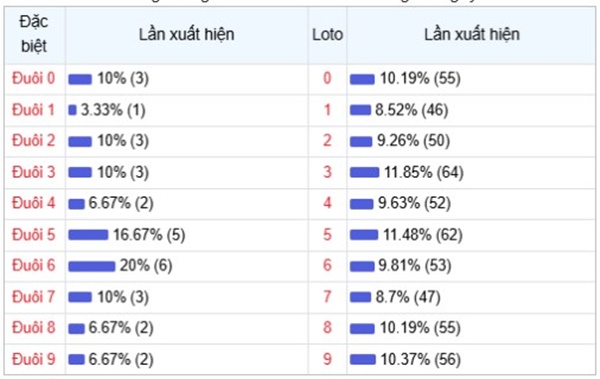Select Loto number 3
The width and height of the screenshot is (600, 379).
(x=327, y=172)
